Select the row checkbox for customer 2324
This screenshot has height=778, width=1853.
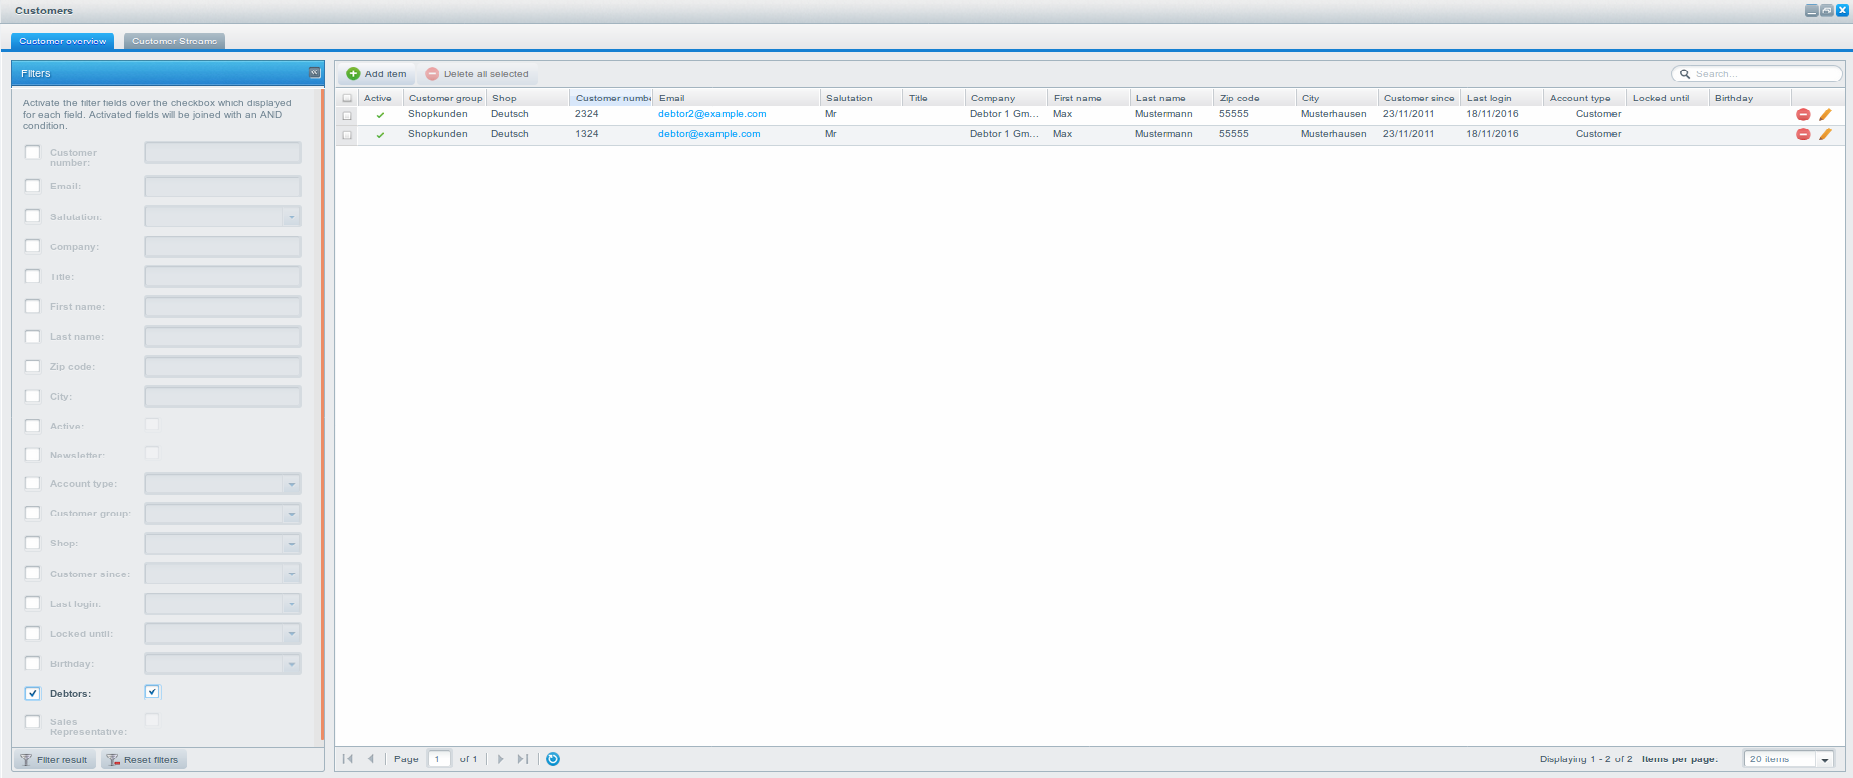347,115
